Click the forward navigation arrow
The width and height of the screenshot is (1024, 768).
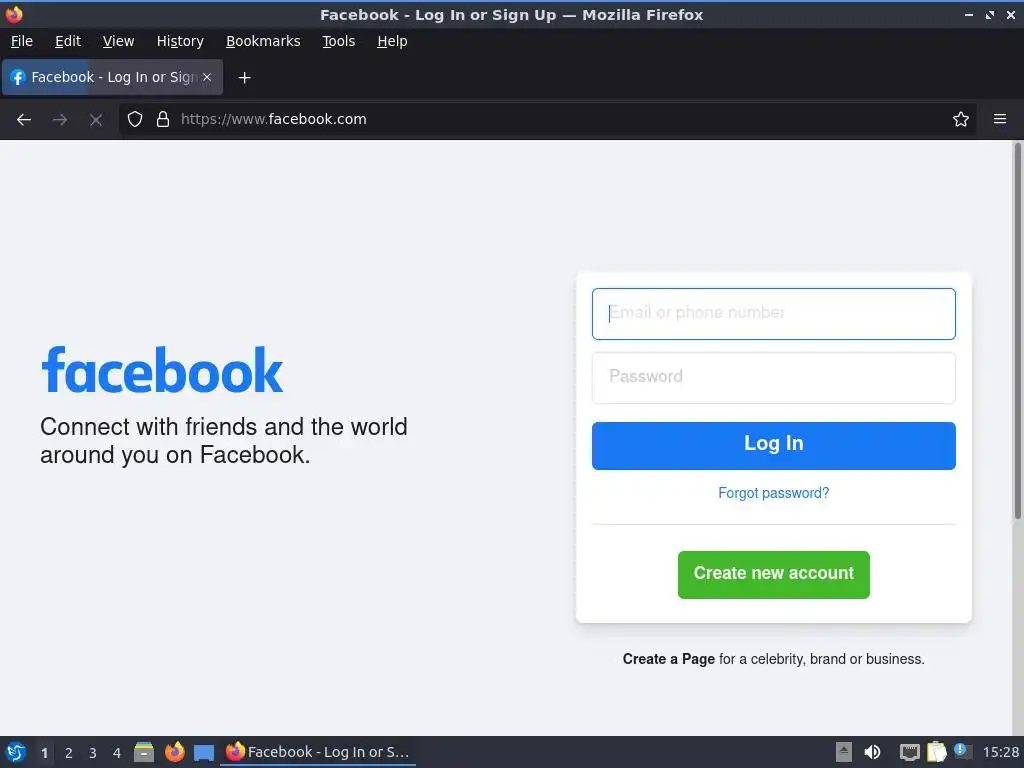coord(59,120)
